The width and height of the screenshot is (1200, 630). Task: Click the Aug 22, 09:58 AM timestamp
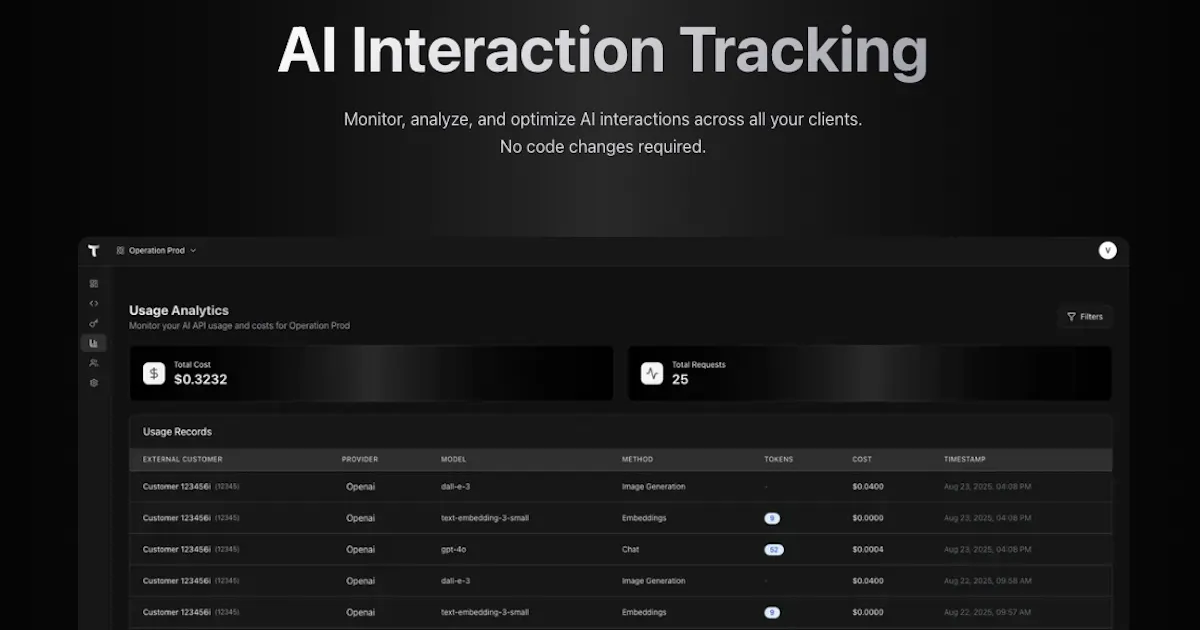click(x=988, y=581)
